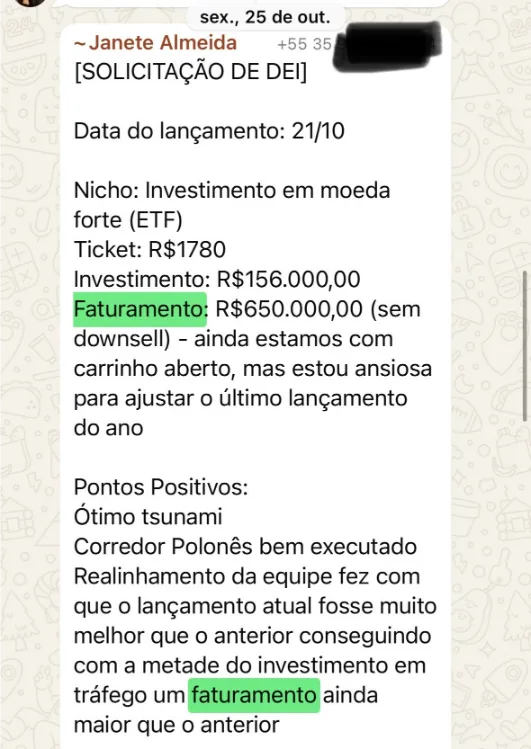Click the sex., 25 de out. date chip
Image resolution: width=531 pixels, height=749 pixels.
pyautogui.click(x=265, y=17)
